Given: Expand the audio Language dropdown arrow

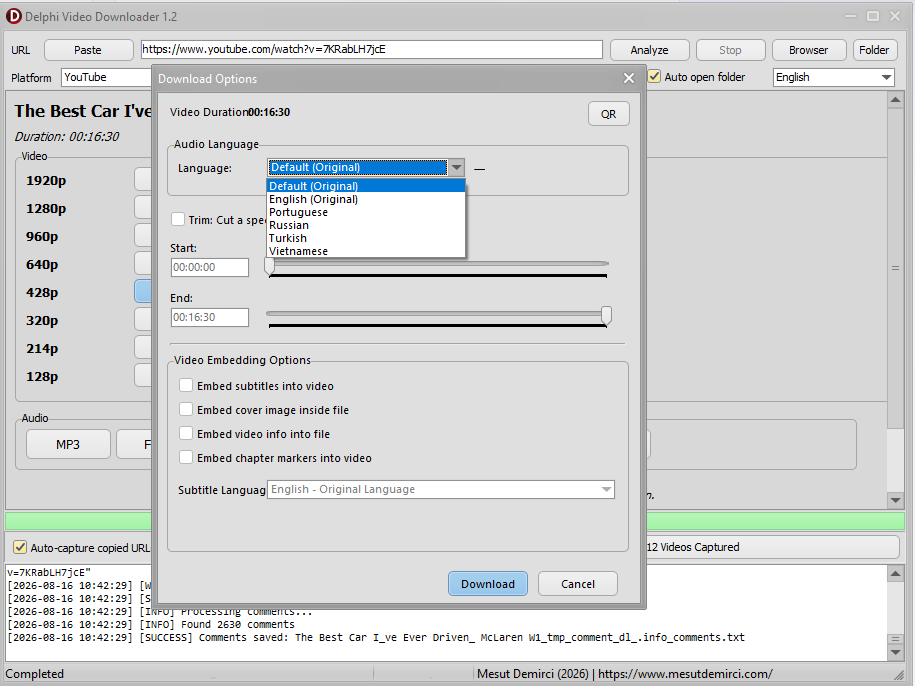Looking at the screenshot, I should pyautogui.click(x=457, y=168).
